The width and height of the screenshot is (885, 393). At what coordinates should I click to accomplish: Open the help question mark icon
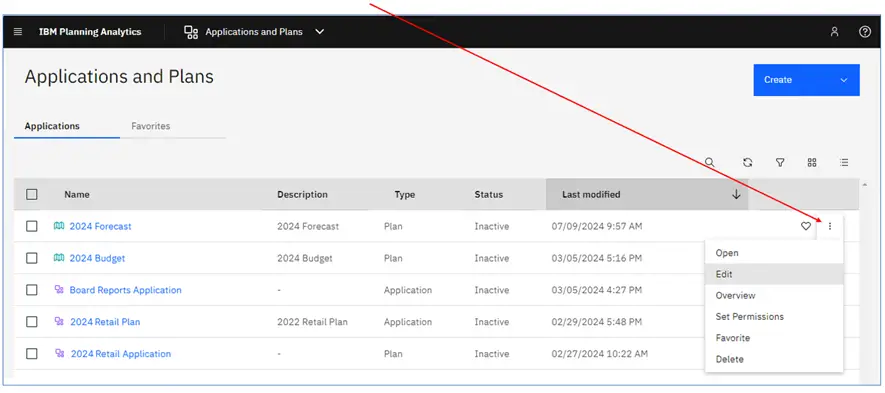pyautogui.click(x=865, y=32)
